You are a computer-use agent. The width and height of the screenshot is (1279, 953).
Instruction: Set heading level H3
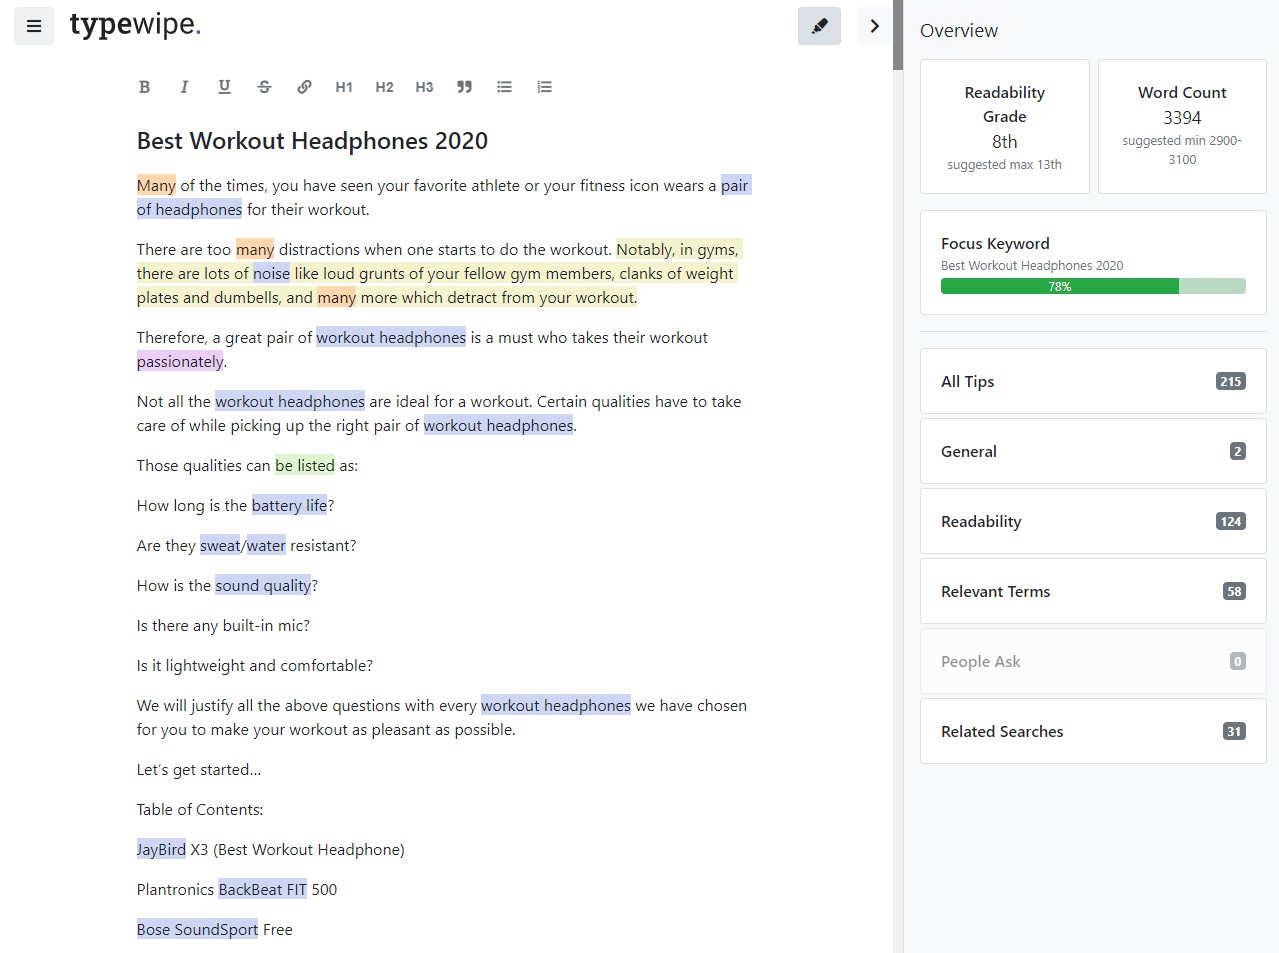point(424,87)
